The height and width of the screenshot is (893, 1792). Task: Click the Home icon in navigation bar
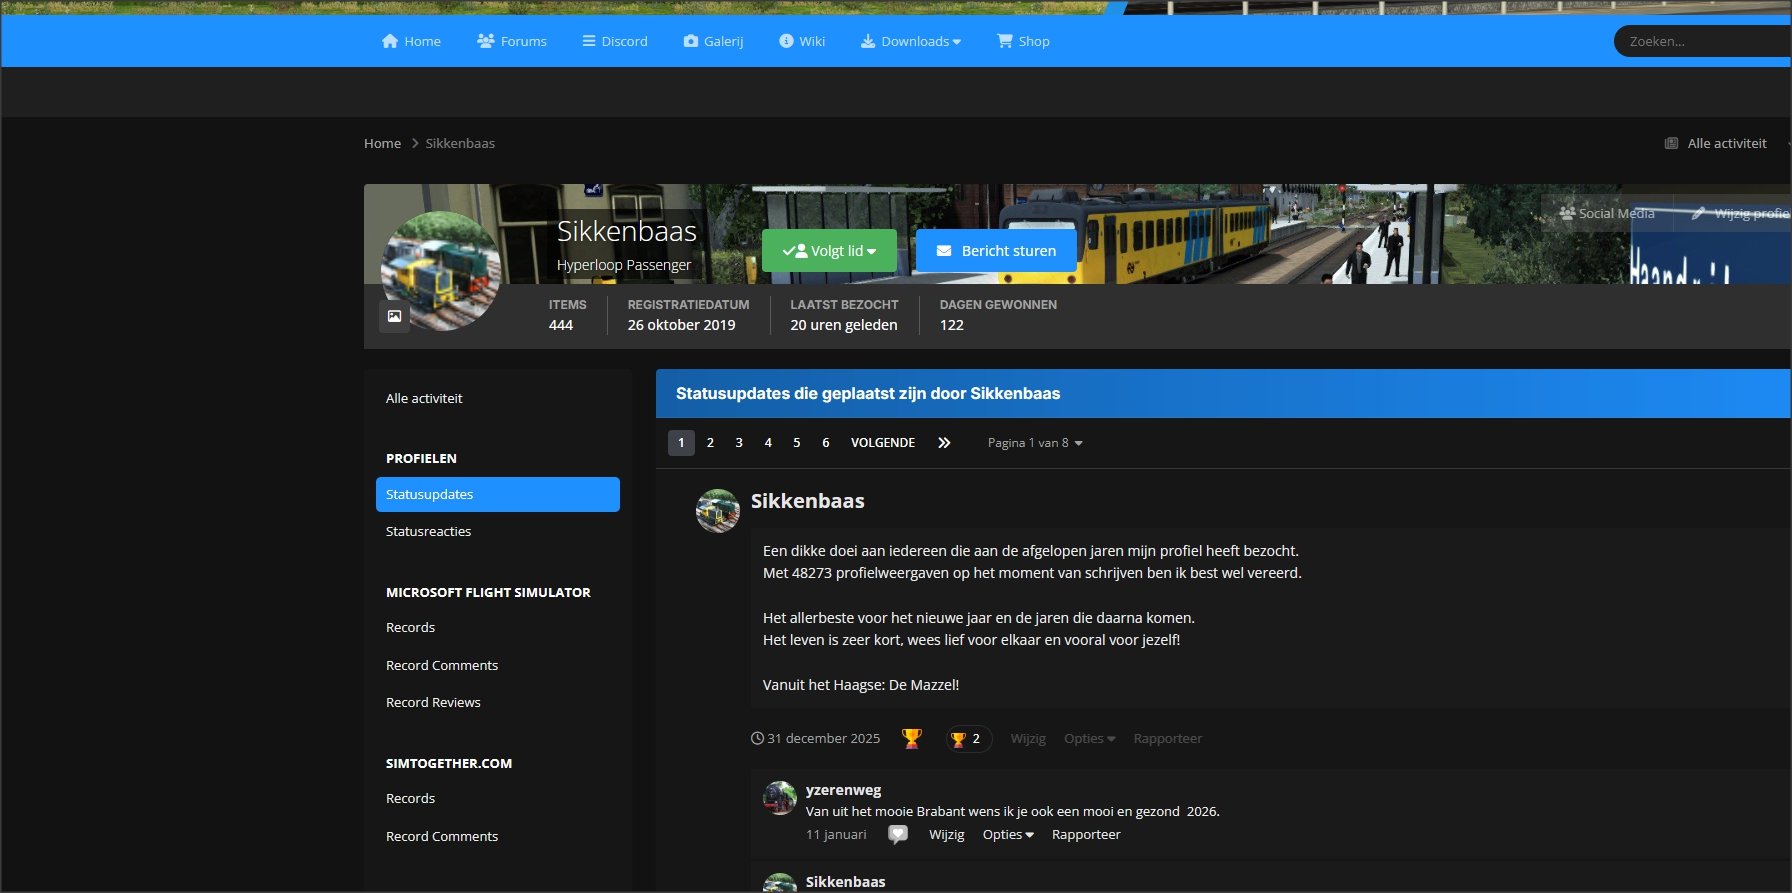point(390,41)
